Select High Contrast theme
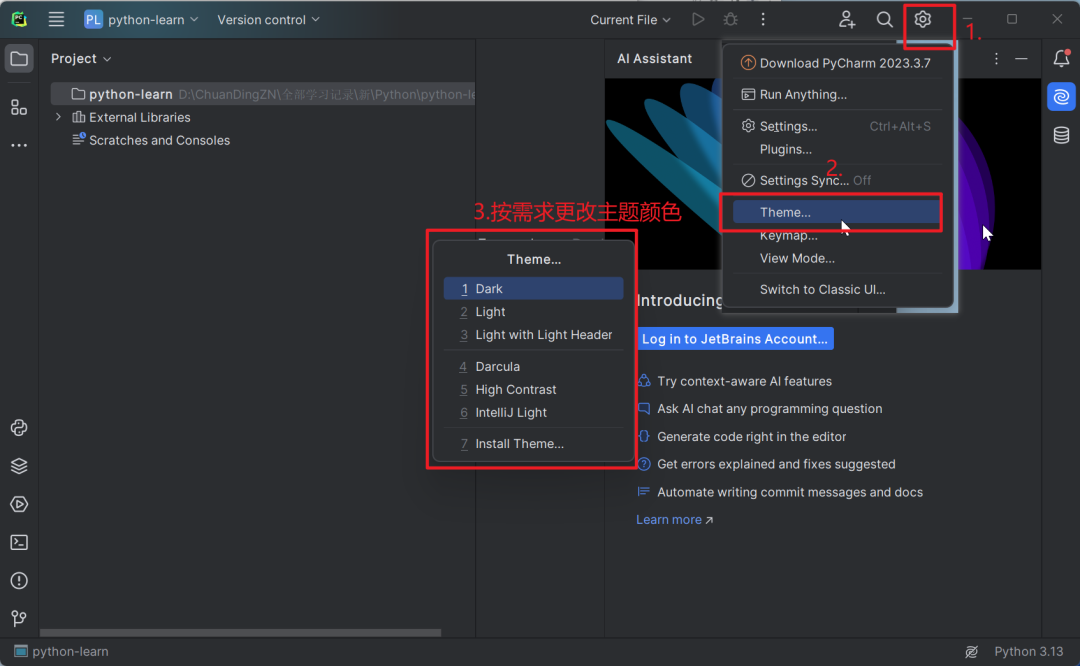The height and width of the screenshot is (666, 1080). click(533, 389)
